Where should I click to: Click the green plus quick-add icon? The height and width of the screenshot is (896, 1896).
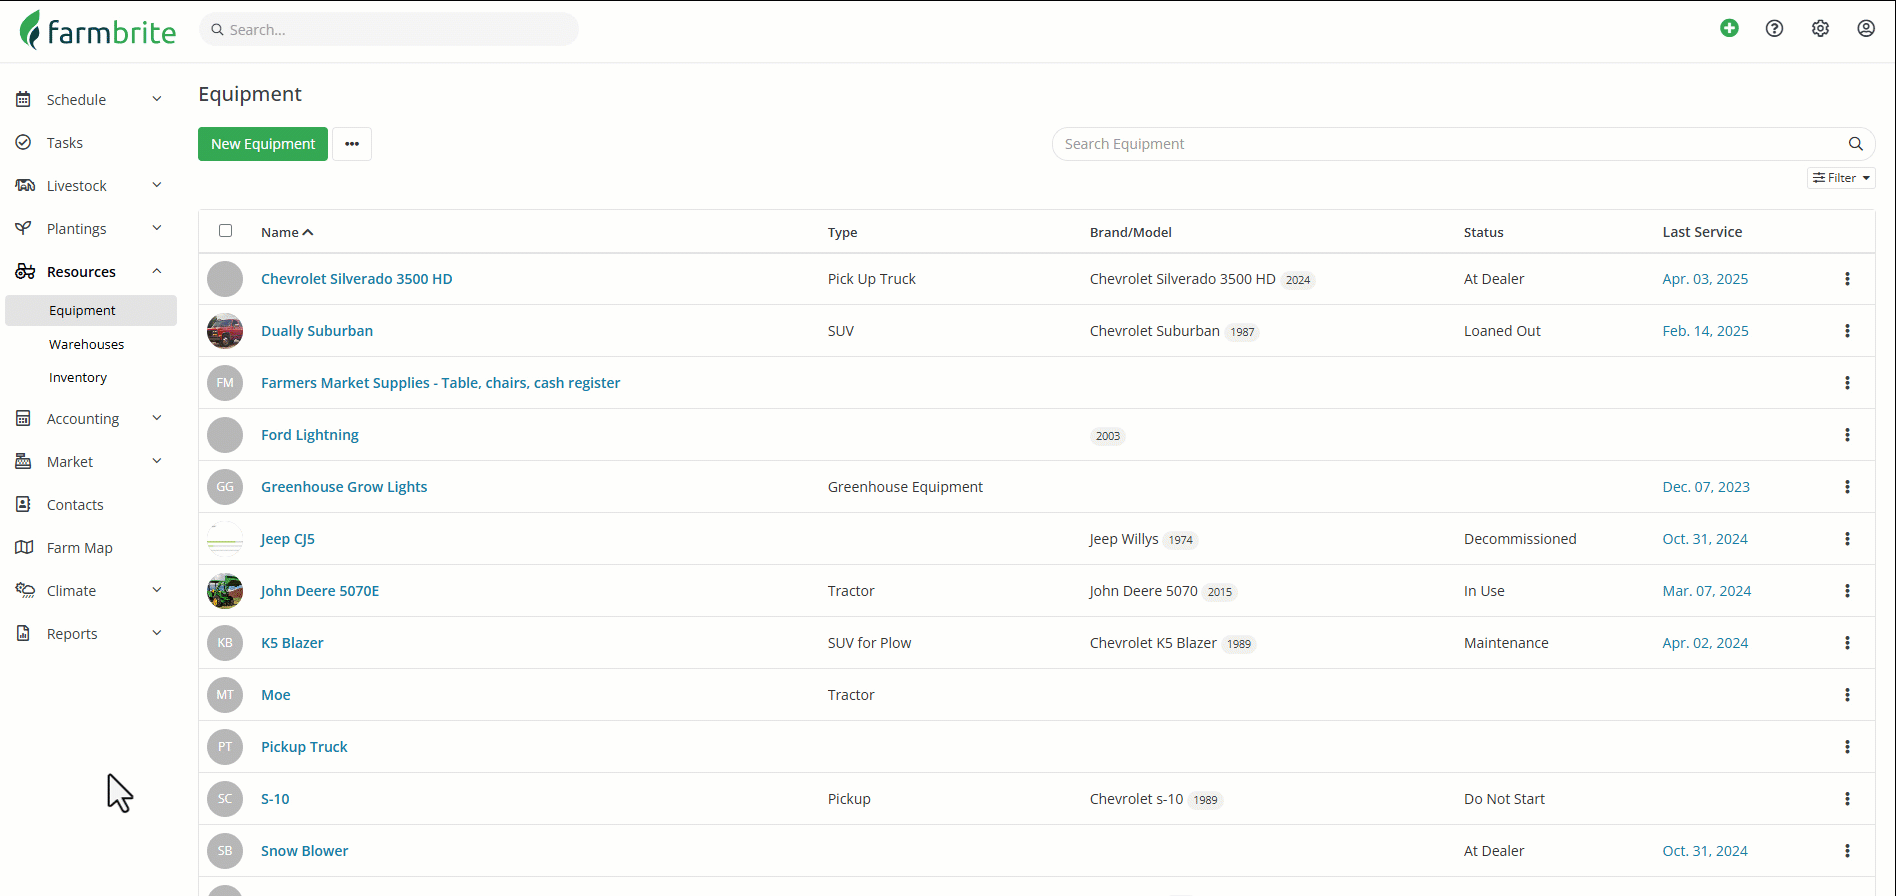[x=1729, y=28]
